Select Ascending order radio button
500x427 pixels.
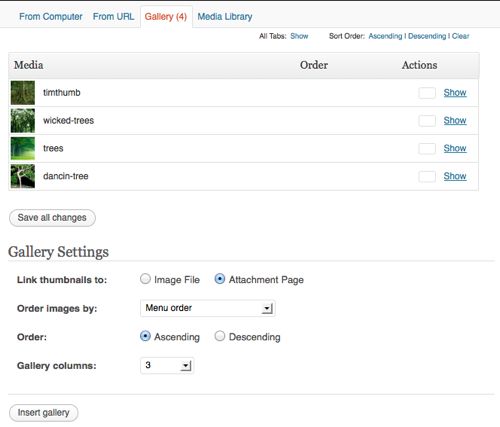[x=145, y=336]
